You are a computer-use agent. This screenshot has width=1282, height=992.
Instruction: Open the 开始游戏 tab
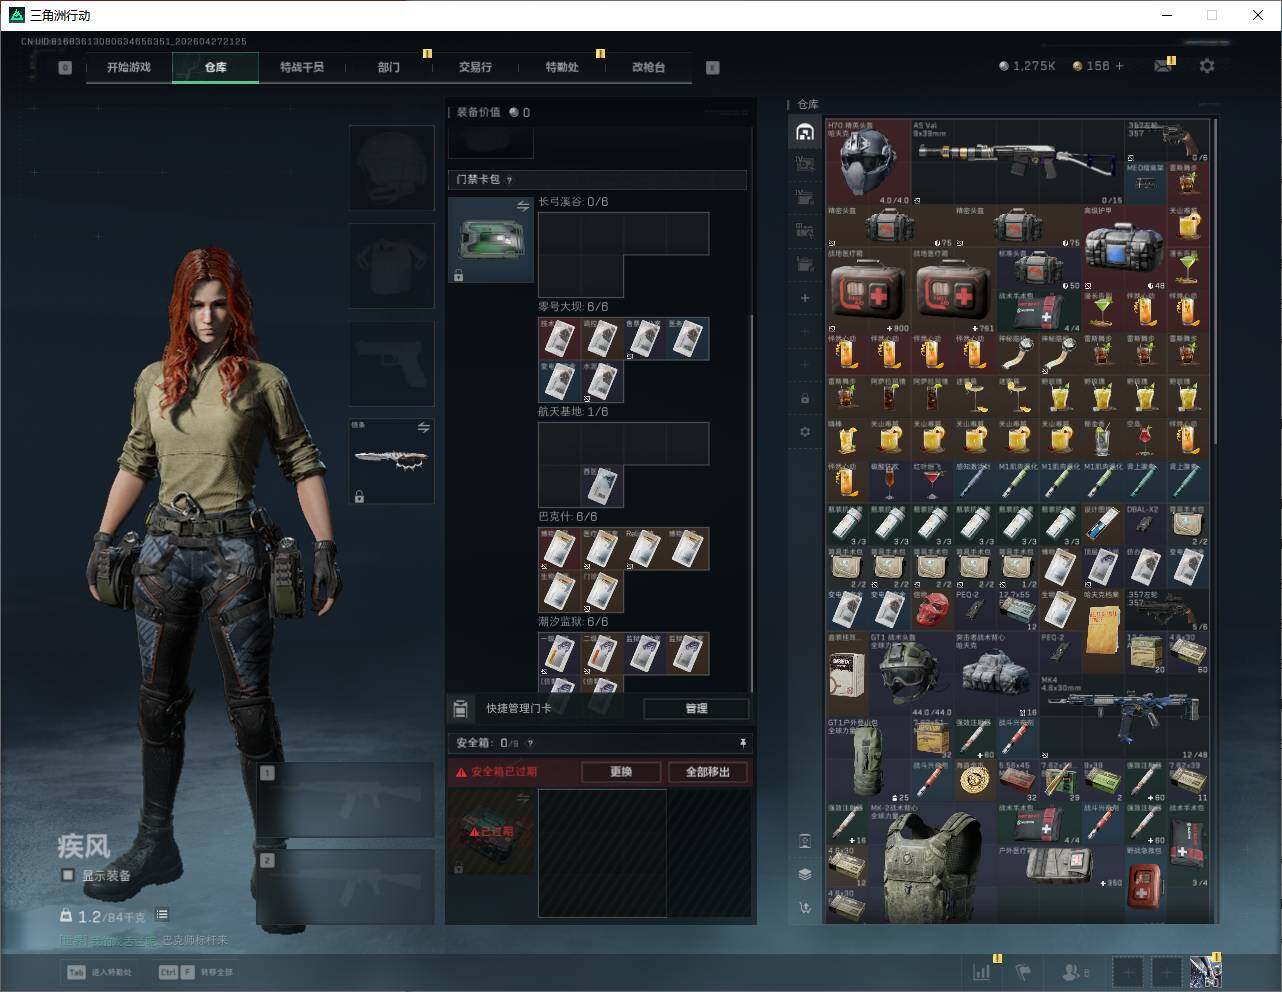pos(129,67)
